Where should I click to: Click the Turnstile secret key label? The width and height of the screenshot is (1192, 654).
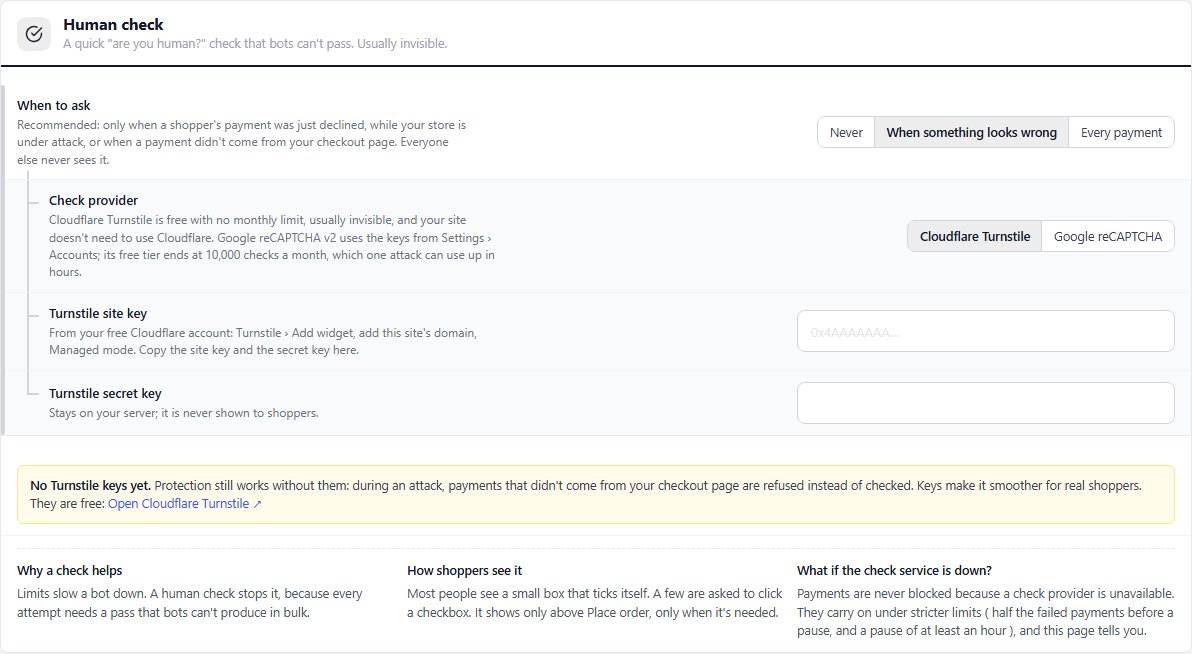click(106, 393)
